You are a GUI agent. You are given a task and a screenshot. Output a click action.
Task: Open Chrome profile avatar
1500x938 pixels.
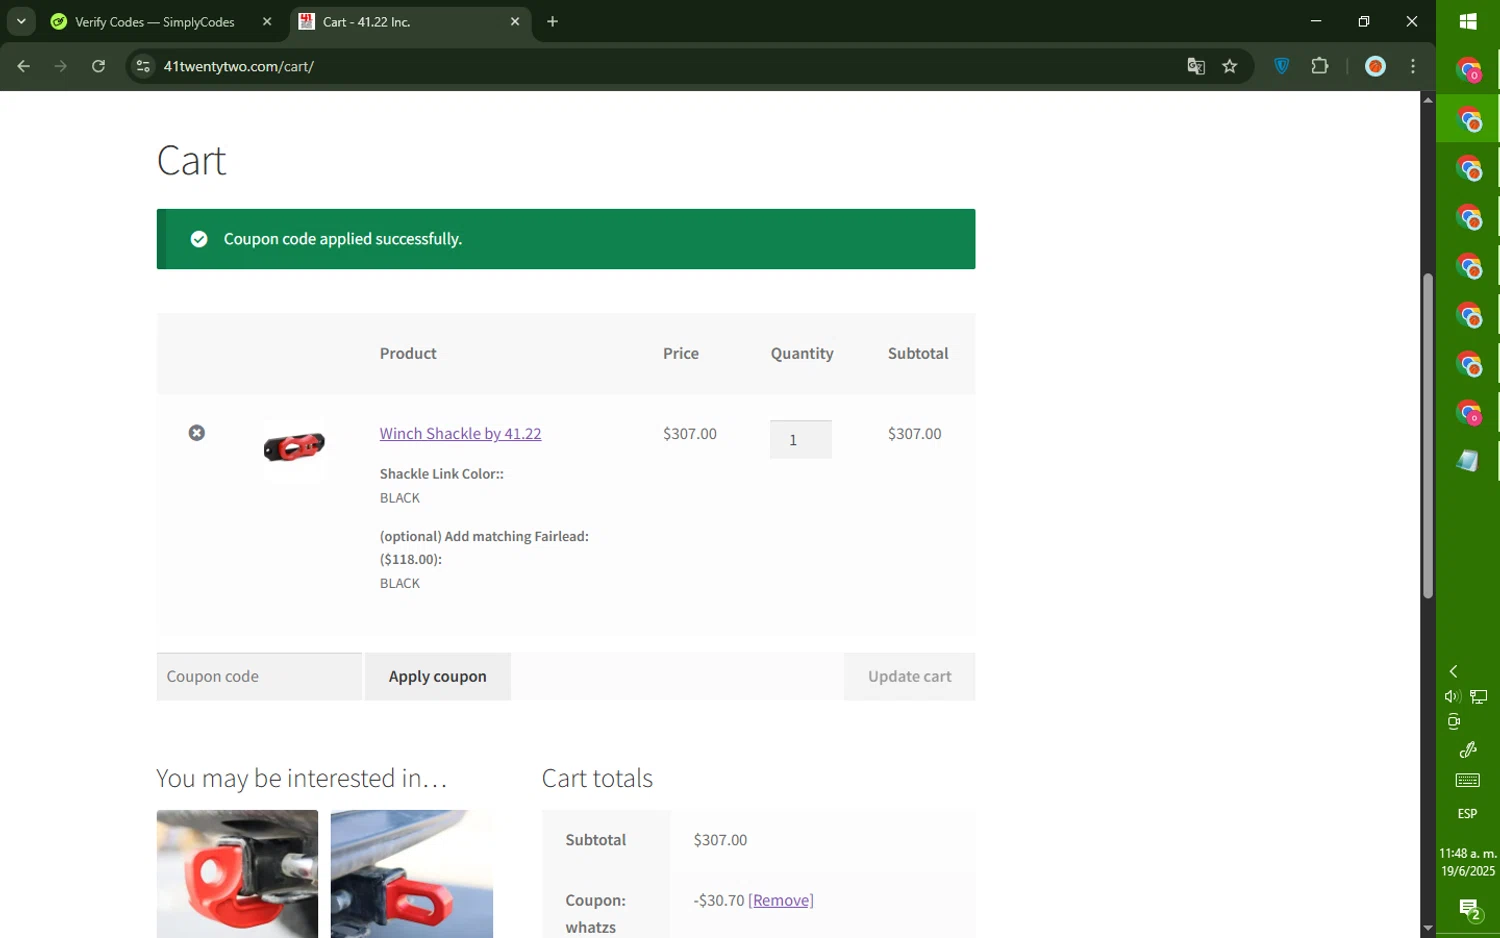[1376, 67]
